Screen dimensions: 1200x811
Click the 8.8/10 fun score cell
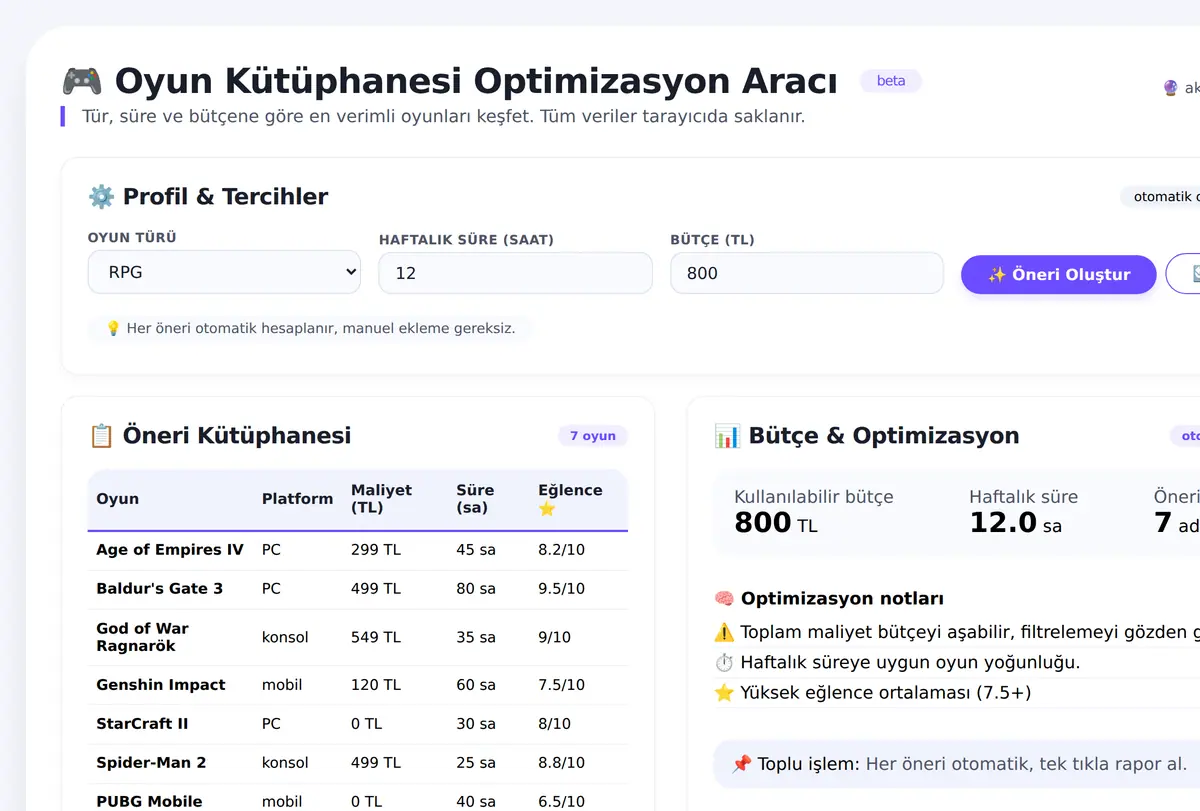click(561, 763)
